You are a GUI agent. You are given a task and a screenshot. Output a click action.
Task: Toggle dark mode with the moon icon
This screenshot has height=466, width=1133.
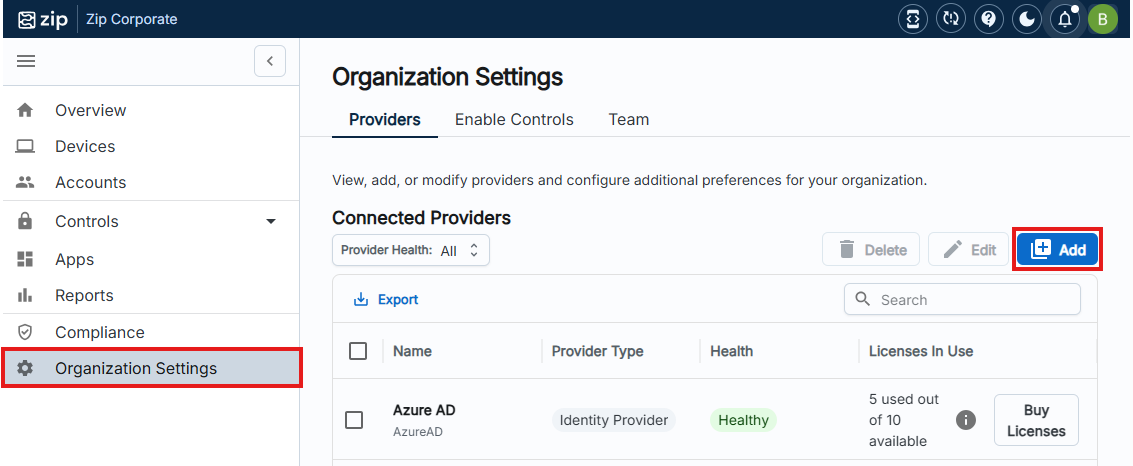tap(1027, 19)
